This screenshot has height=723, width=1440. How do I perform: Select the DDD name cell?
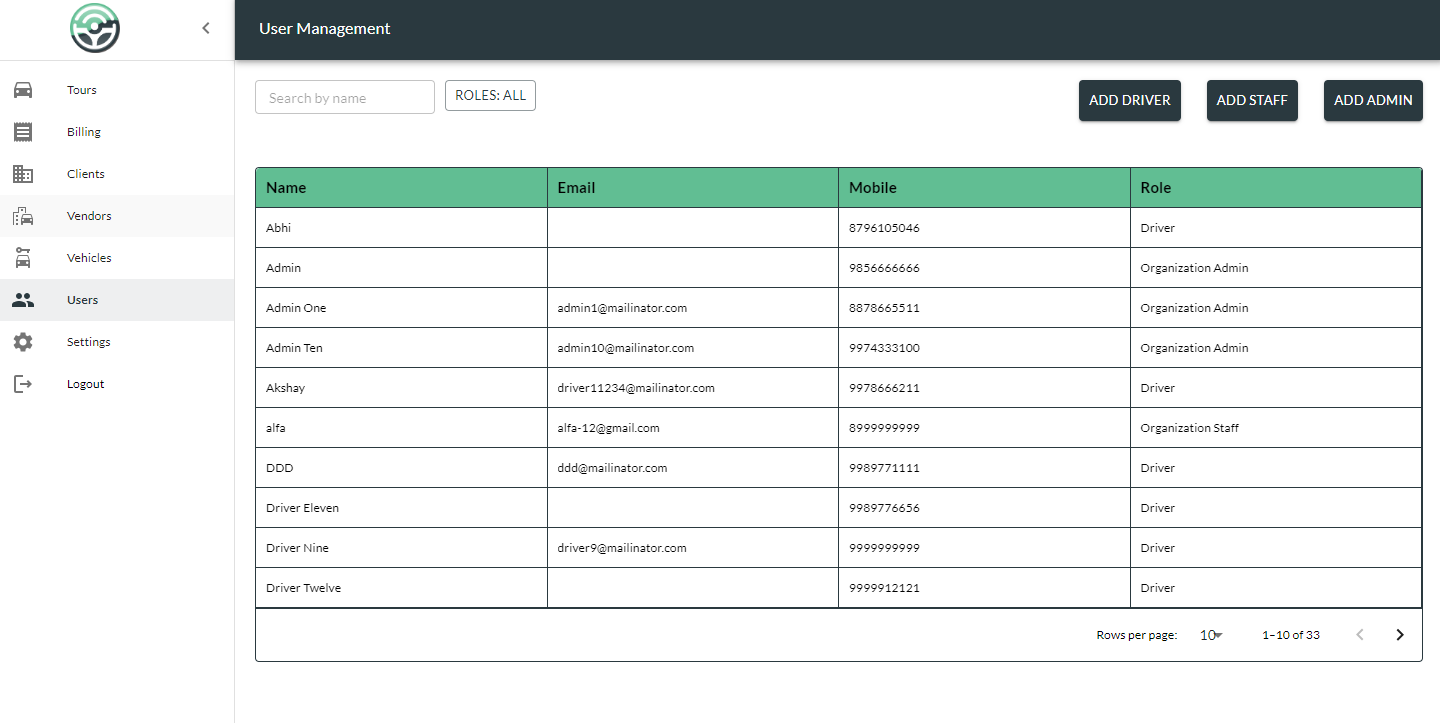pos(401,468)
